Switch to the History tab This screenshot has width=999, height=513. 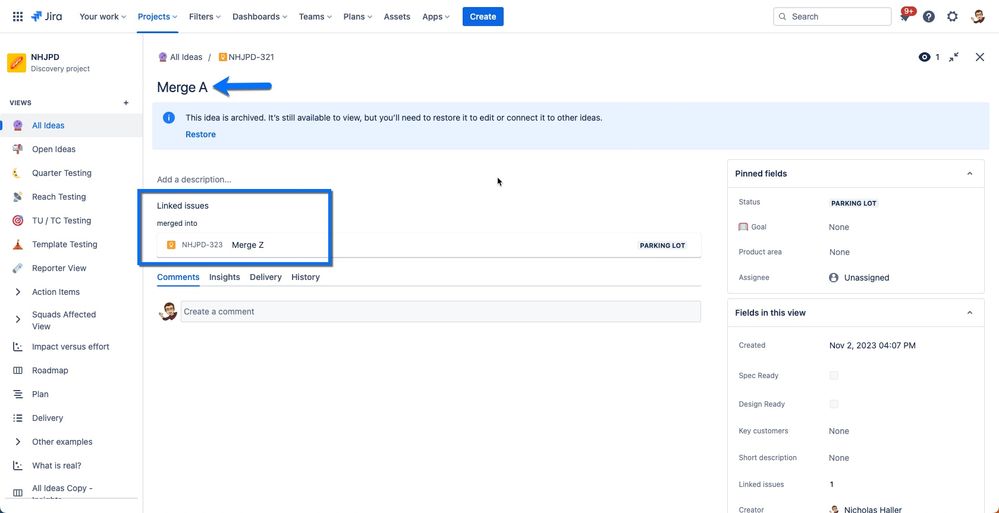(x=305, y=277)
